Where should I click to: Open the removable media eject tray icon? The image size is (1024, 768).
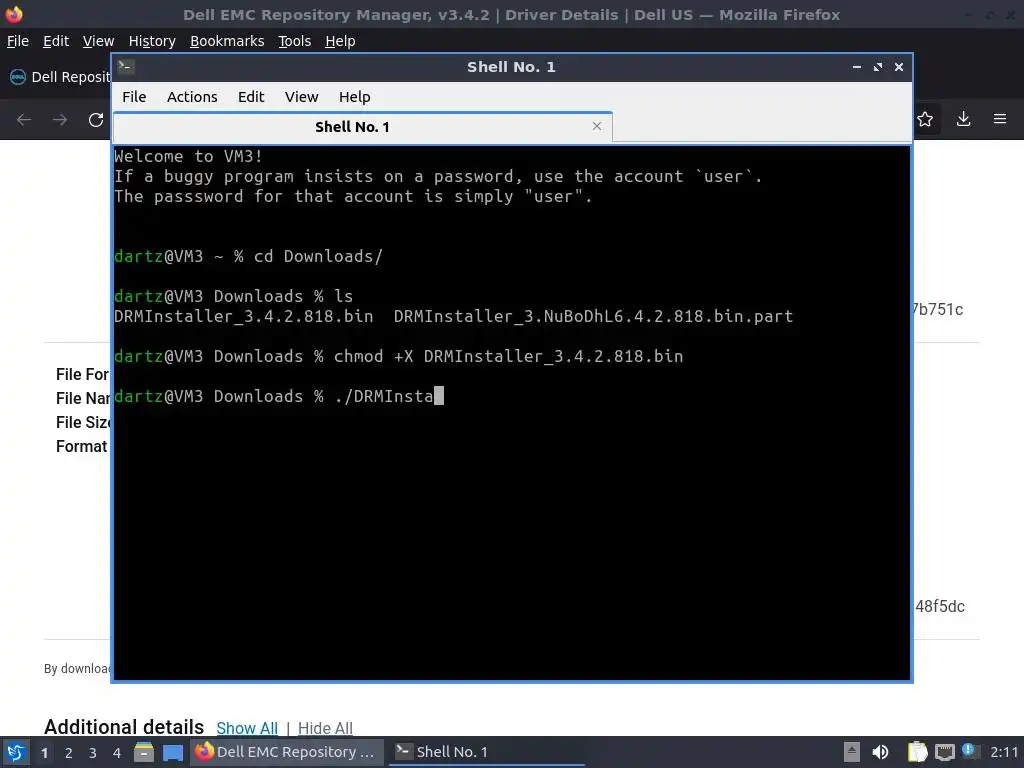851,752
